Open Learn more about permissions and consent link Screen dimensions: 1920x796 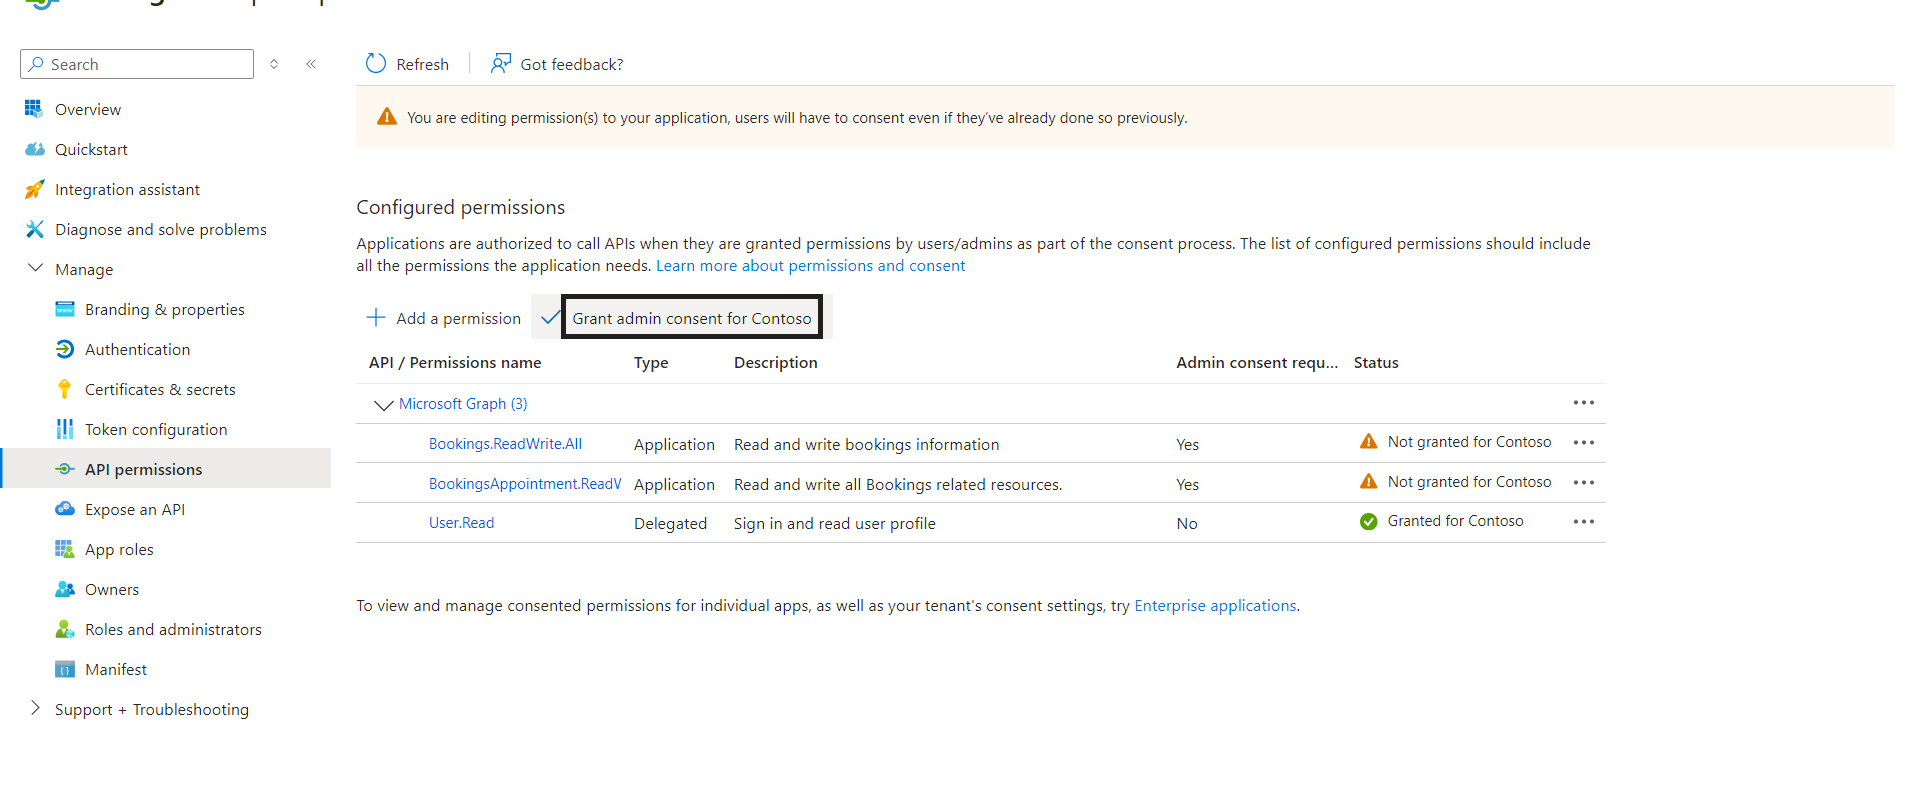tap(810, 266)
